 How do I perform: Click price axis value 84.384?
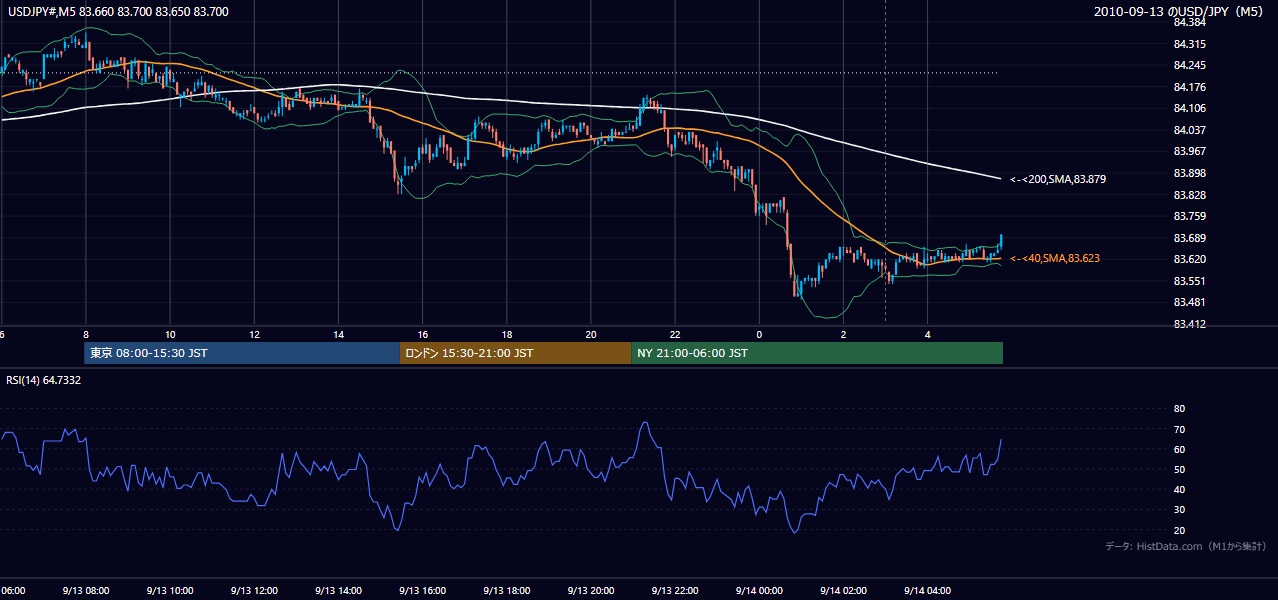coord(1189,22)
